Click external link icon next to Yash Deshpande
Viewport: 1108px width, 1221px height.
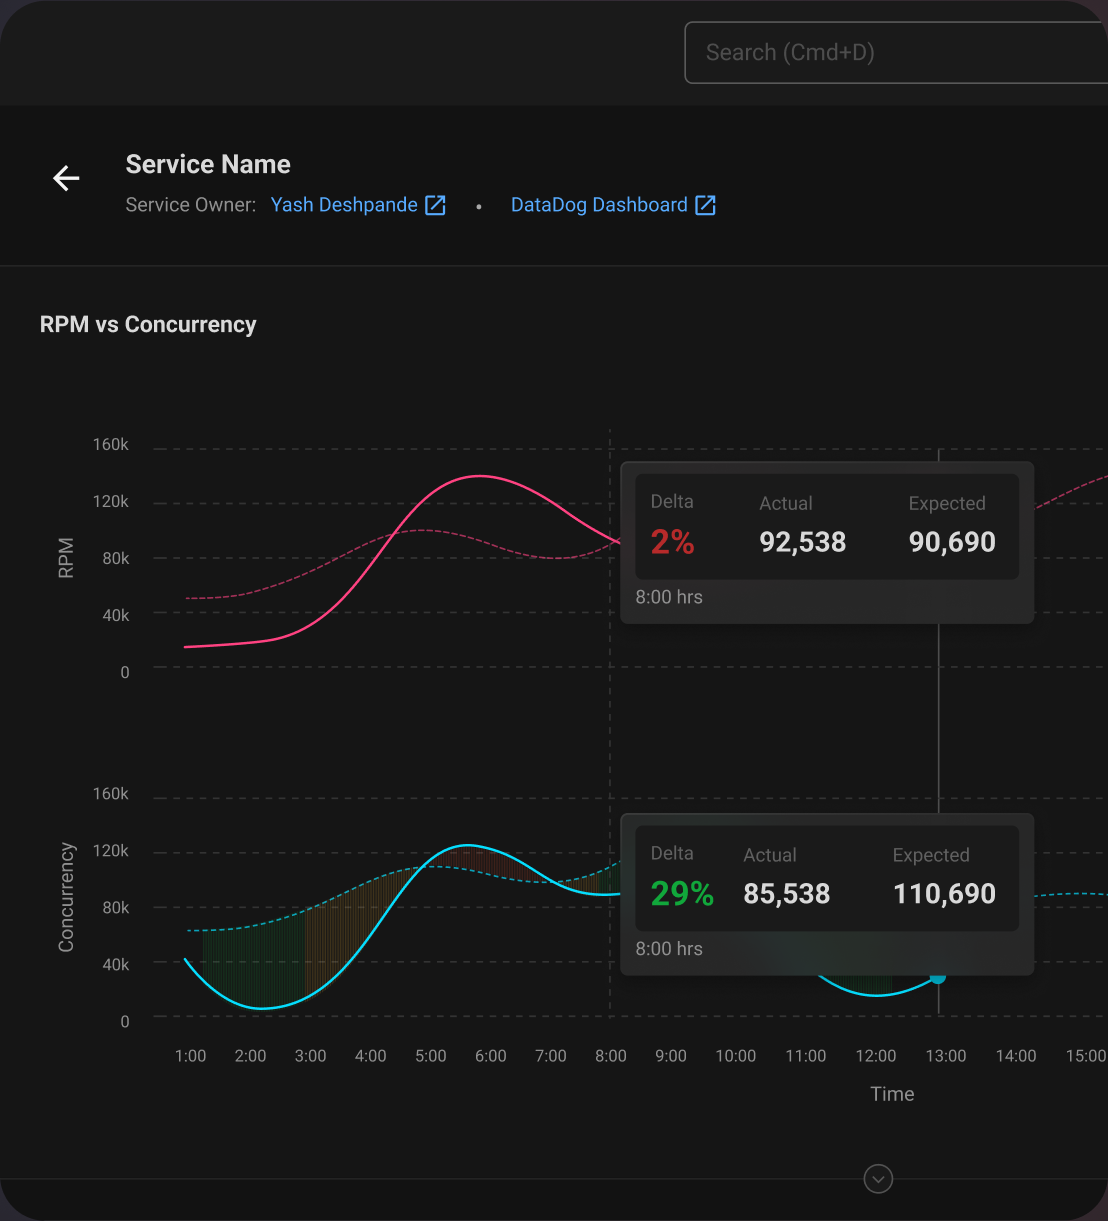point(435,205)
